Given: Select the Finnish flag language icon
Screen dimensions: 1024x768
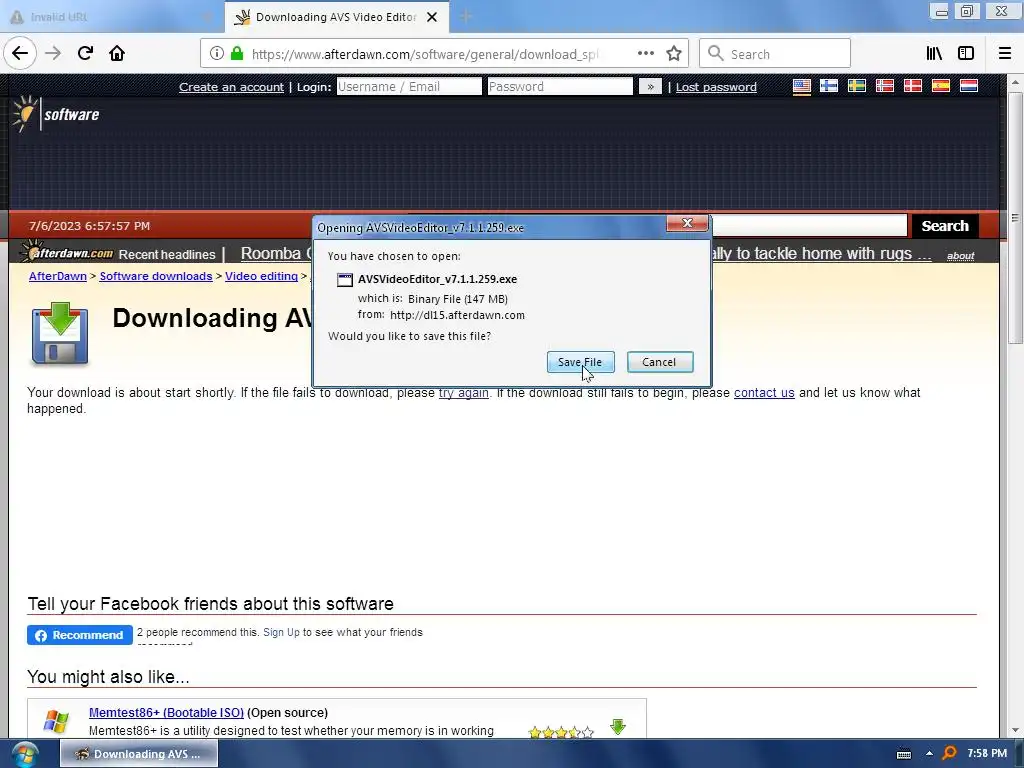Looking at the screenshot, I should click(x=829, y=86).
